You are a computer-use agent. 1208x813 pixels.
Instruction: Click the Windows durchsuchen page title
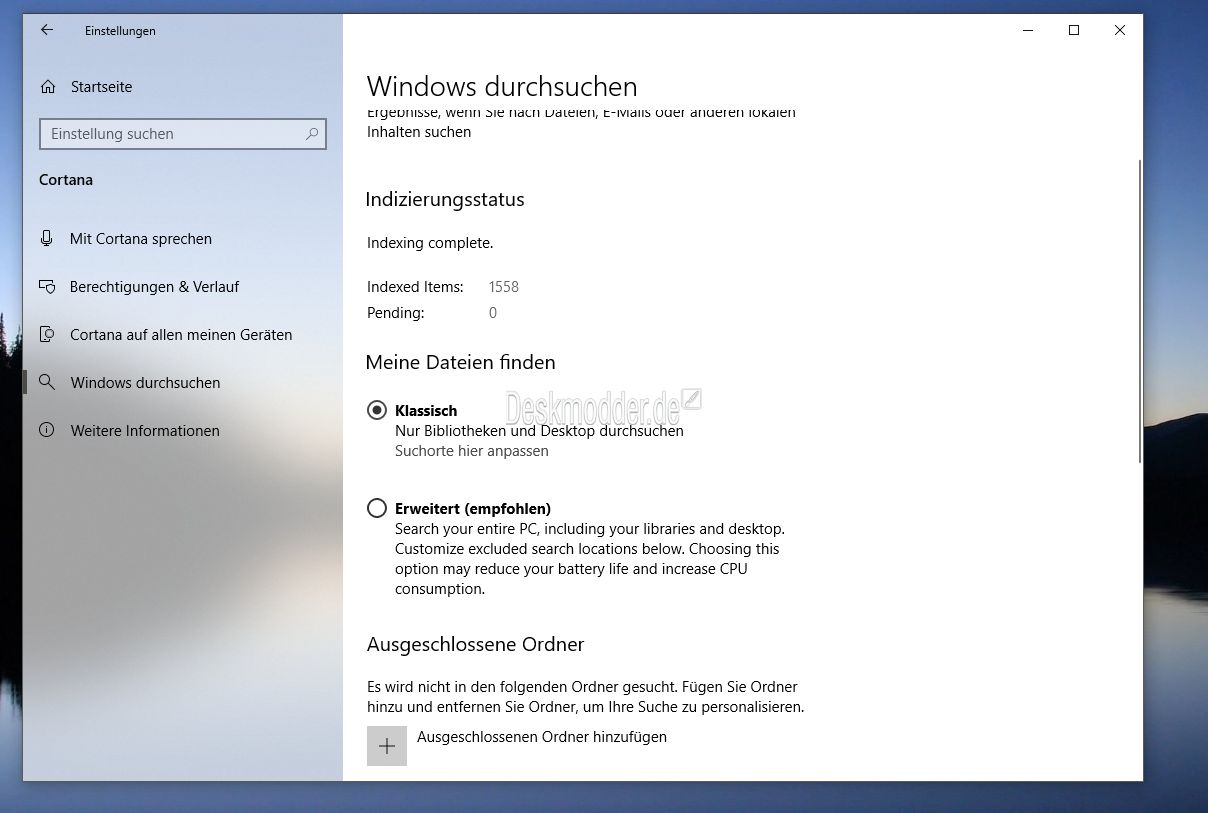click(x=502, y=86)
